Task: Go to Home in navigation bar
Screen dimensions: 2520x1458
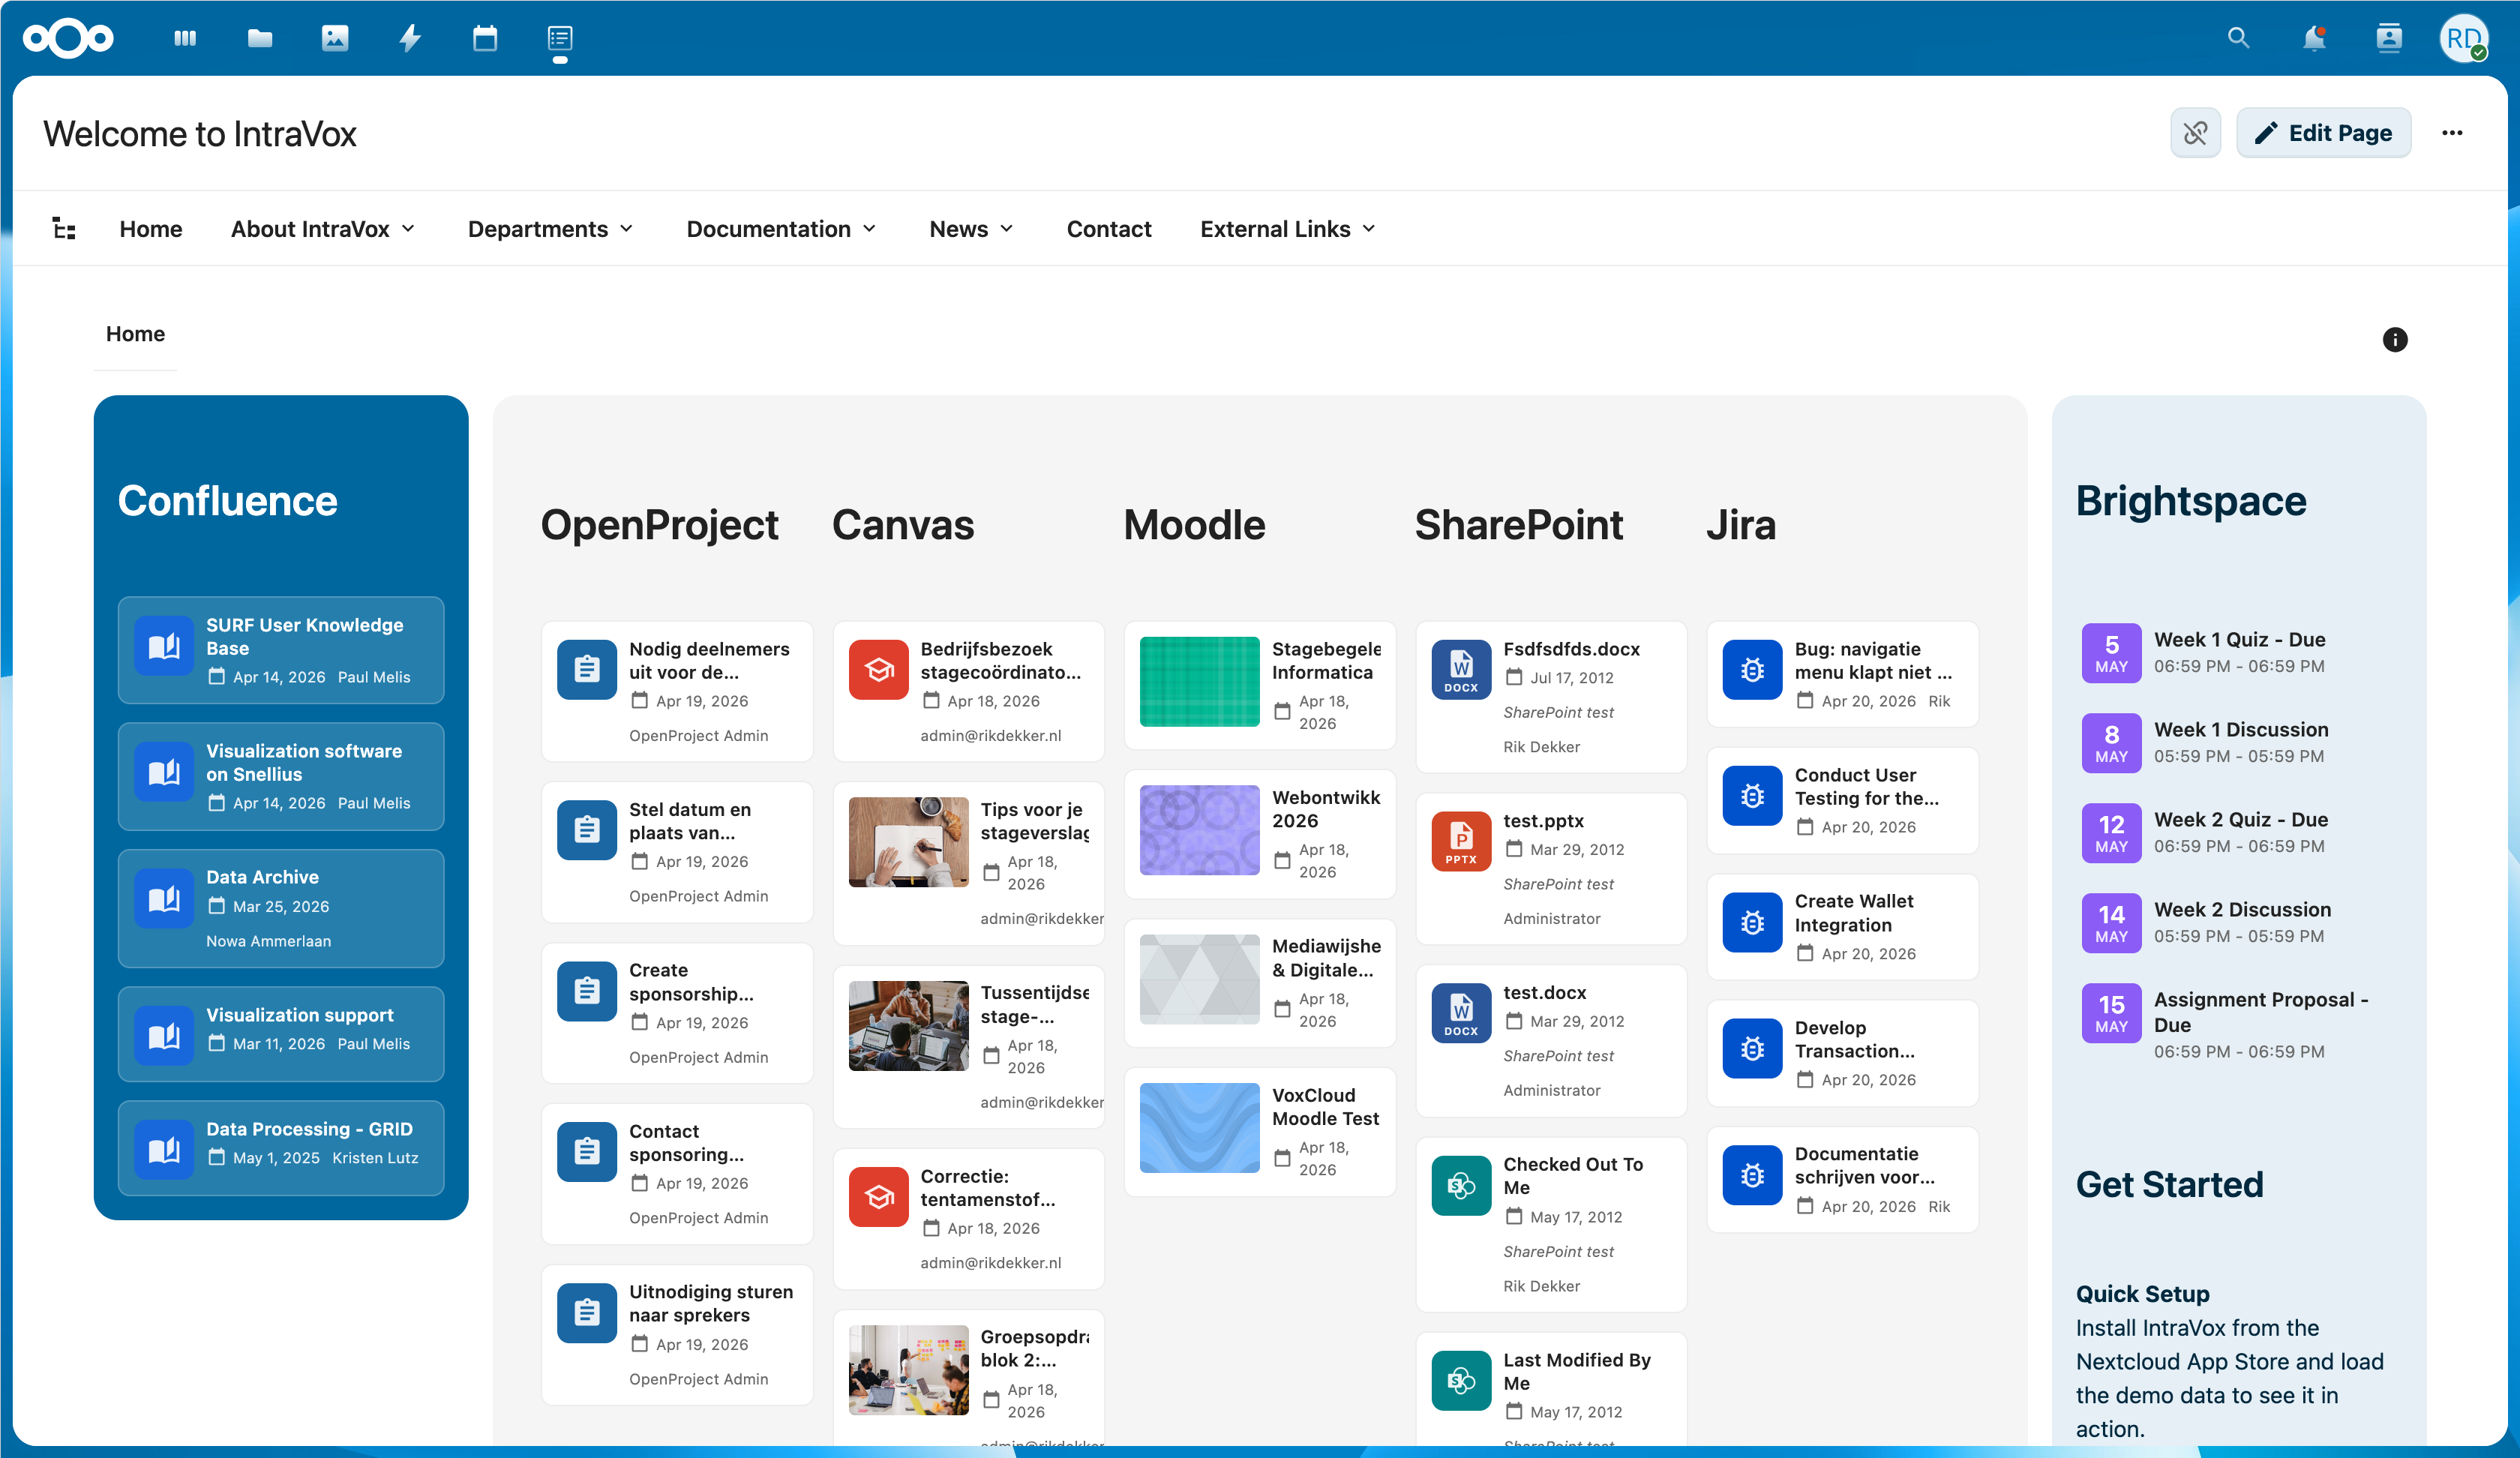Action: 151,229
